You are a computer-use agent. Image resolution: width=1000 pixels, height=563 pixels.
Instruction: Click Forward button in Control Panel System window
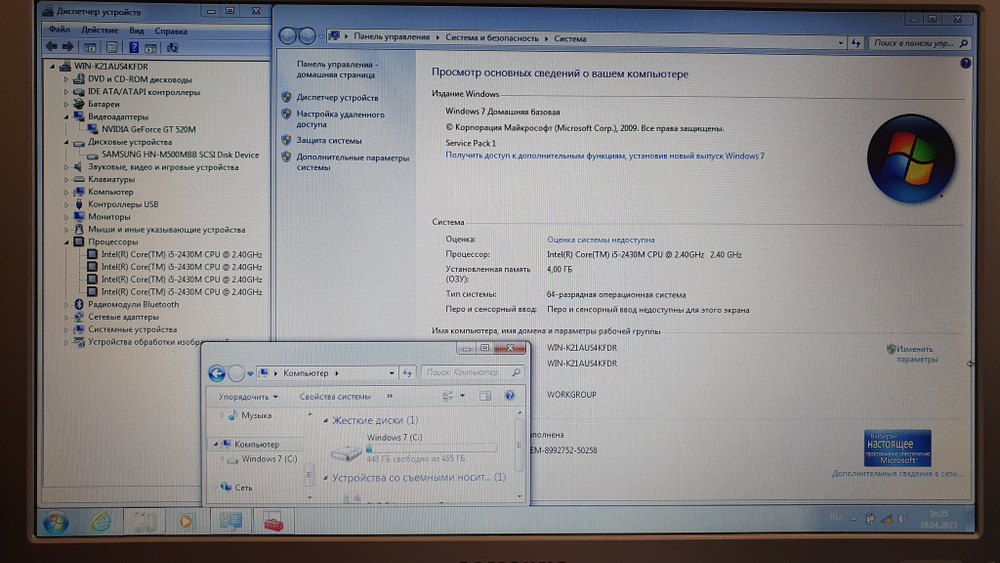pyautogui.click(x=307, y=36)
